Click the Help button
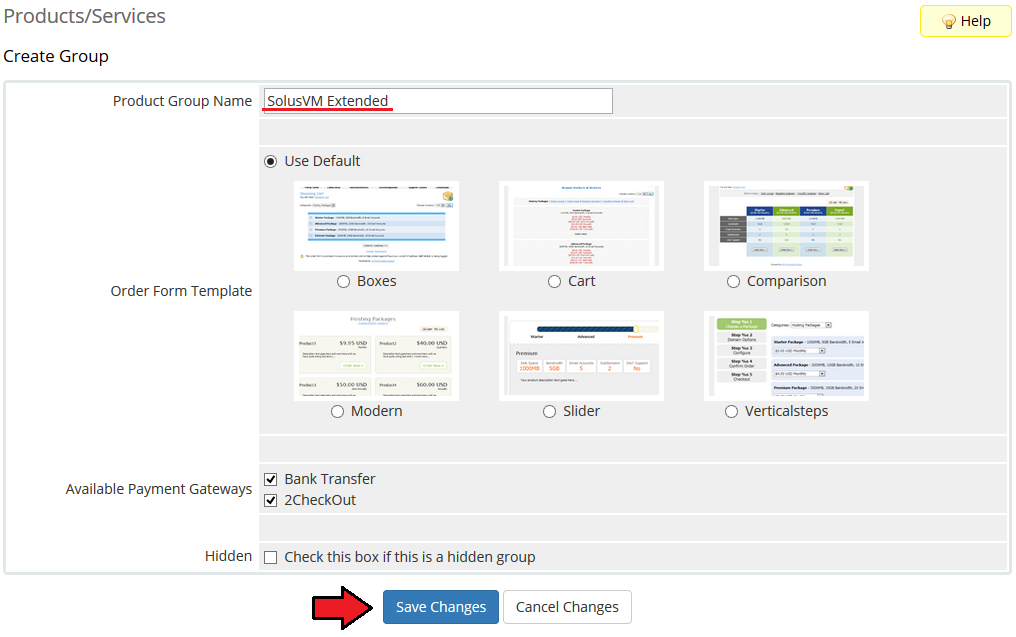The height and width of the screenshot is (637, 1016). 965,21
